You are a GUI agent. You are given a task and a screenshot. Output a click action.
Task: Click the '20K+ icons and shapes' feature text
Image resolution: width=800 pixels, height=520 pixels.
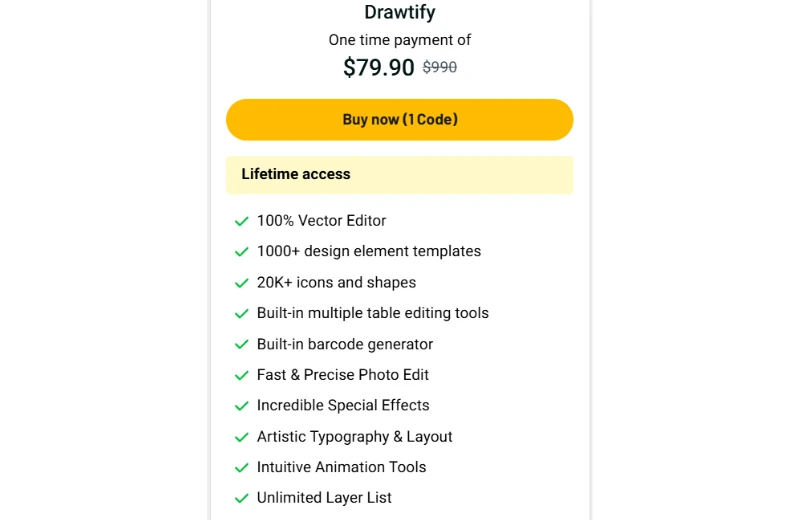click(336, 282)
